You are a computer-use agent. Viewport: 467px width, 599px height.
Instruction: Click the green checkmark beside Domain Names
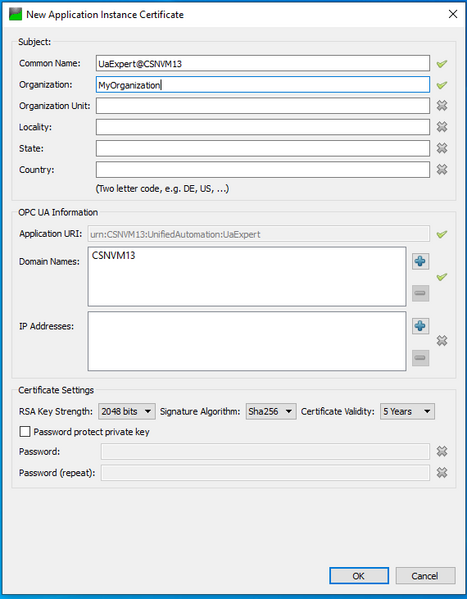(x=442, y=277)
